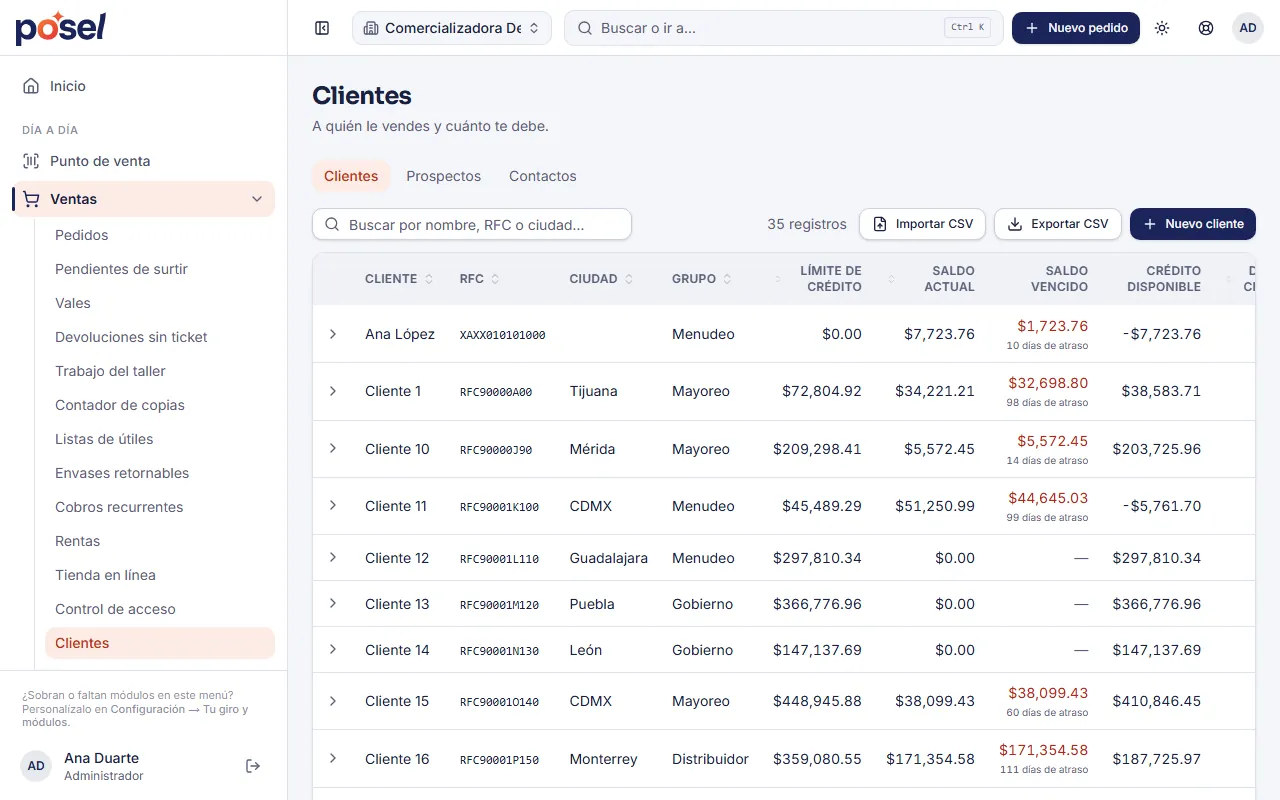Toggle the light/dark theme icon
The height and width of the screenshot is (800, 1280).
[1162, 28]
